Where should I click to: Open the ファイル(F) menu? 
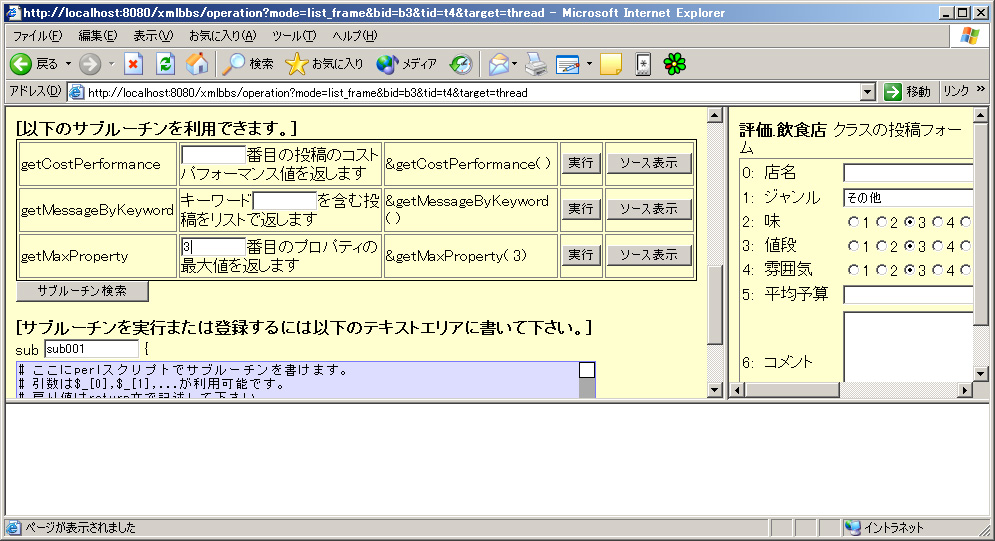[37, 36]
